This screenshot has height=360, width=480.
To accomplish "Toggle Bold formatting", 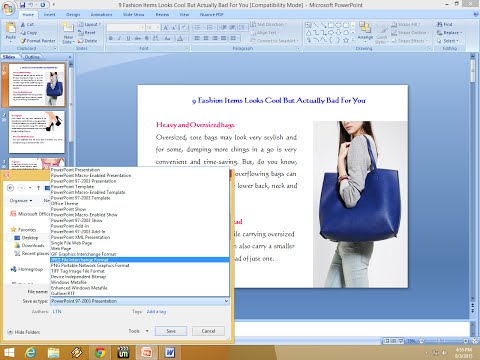I will click(x=111, y=38).
